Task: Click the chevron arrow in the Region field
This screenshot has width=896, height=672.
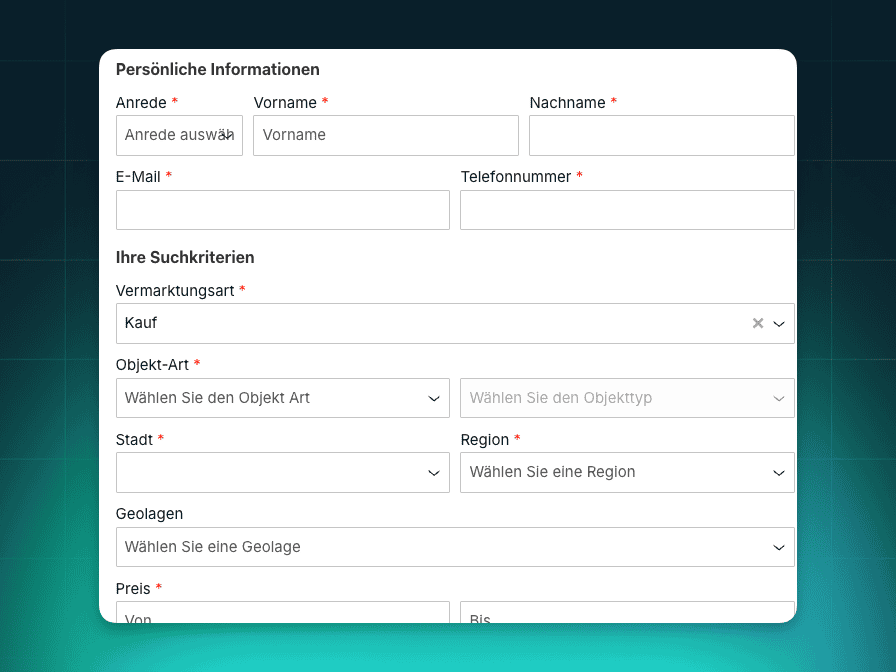Action: pos(779,472)
